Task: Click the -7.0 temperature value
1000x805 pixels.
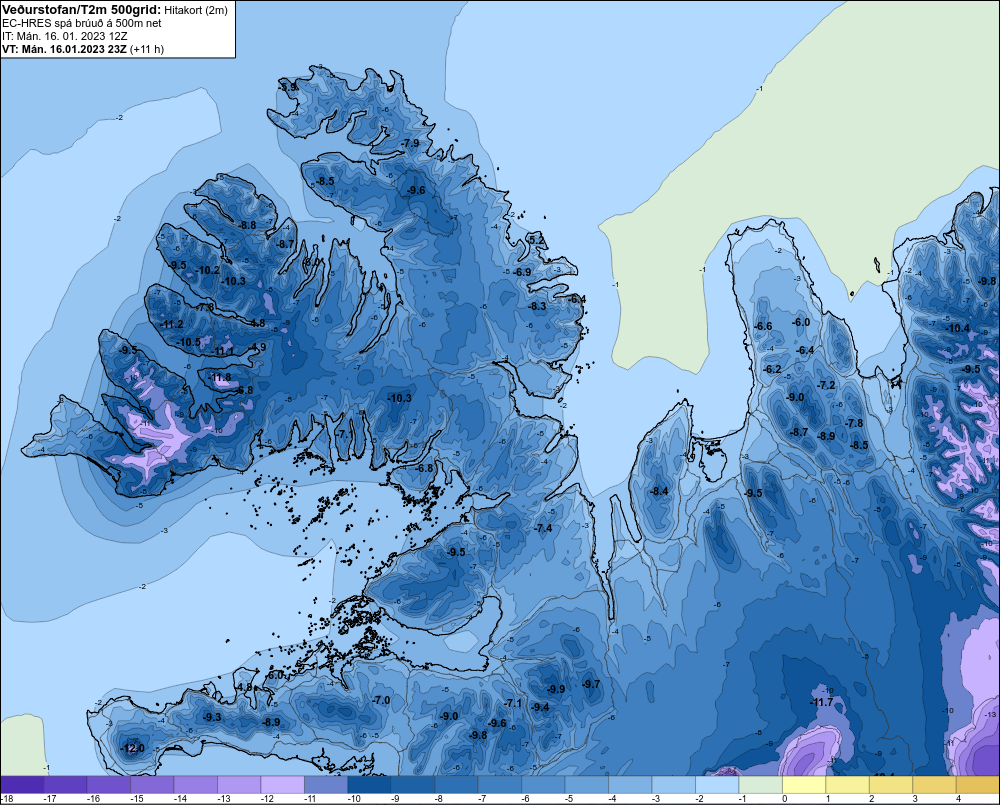Action: 381,700
